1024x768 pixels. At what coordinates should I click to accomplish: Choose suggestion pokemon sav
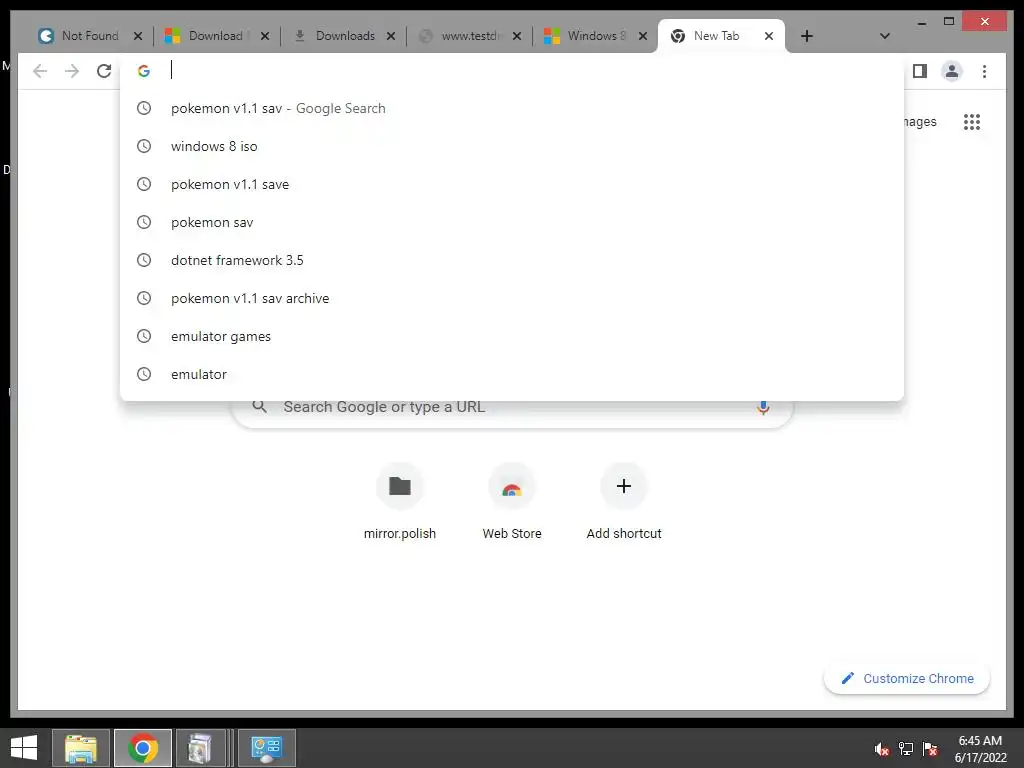pos(512,222)
